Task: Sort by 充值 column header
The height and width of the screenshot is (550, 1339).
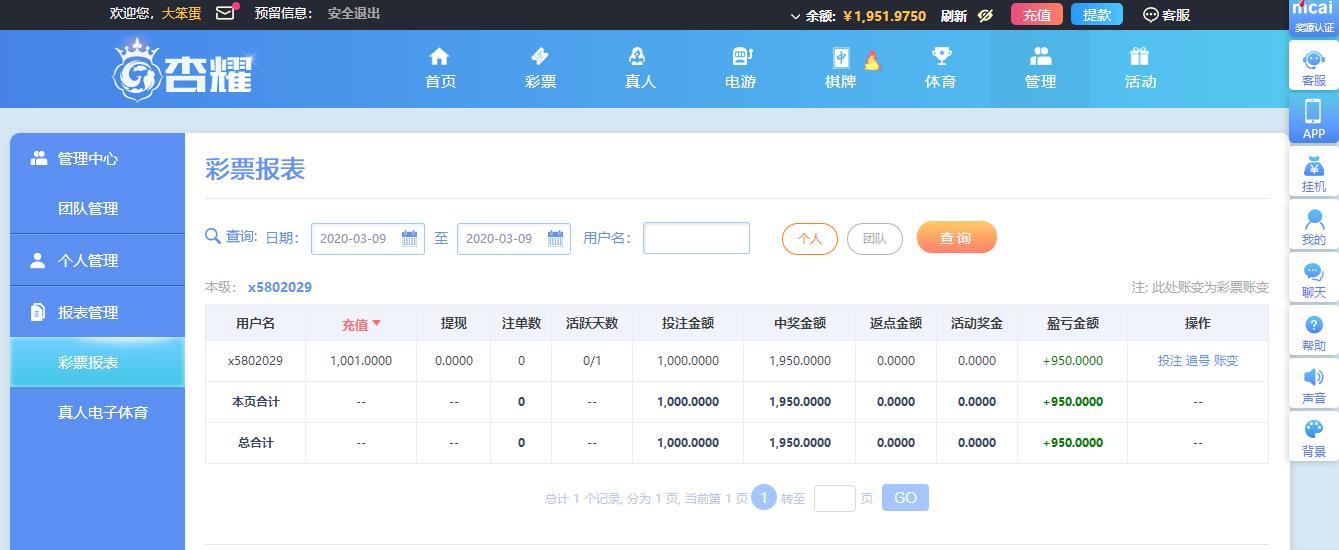Action: 361,324
